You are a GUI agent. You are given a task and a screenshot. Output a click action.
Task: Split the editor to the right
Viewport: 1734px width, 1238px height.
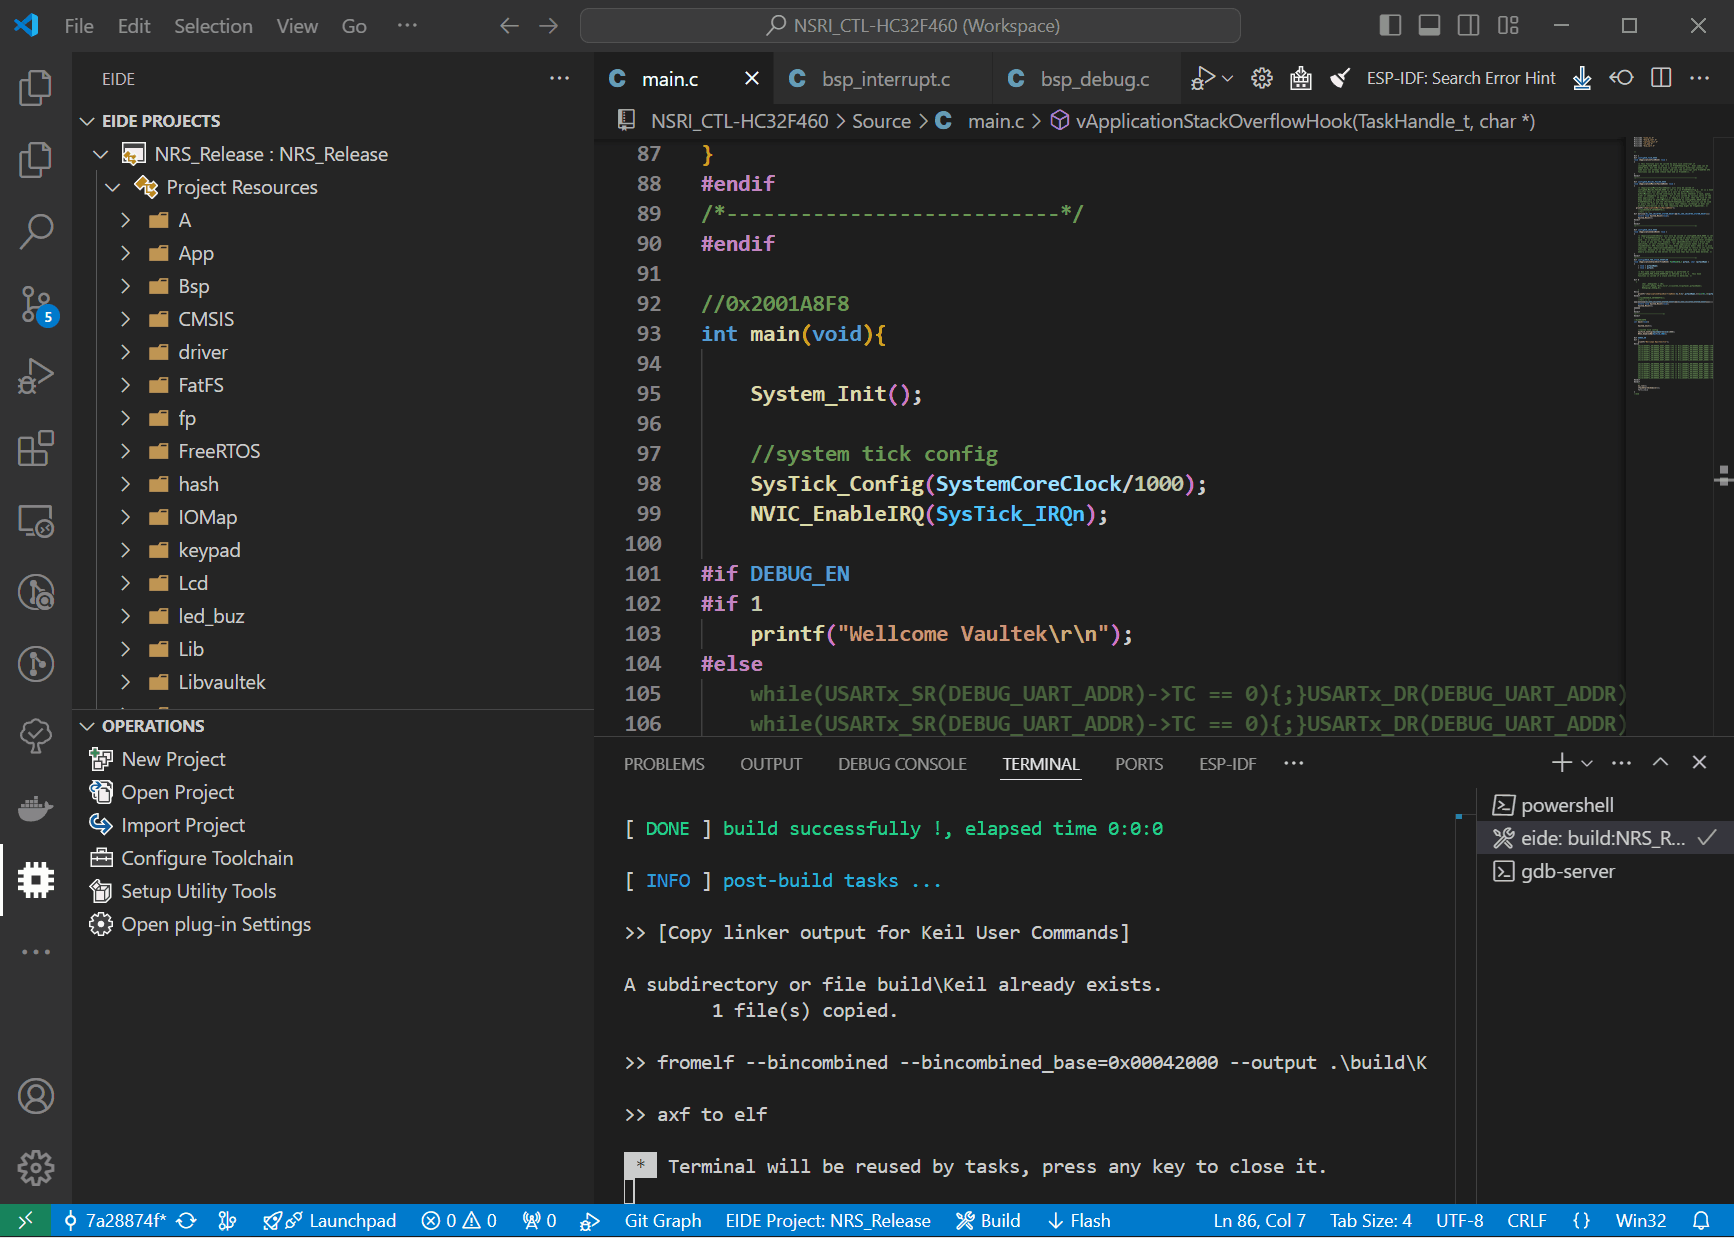tap(1661, 78)
